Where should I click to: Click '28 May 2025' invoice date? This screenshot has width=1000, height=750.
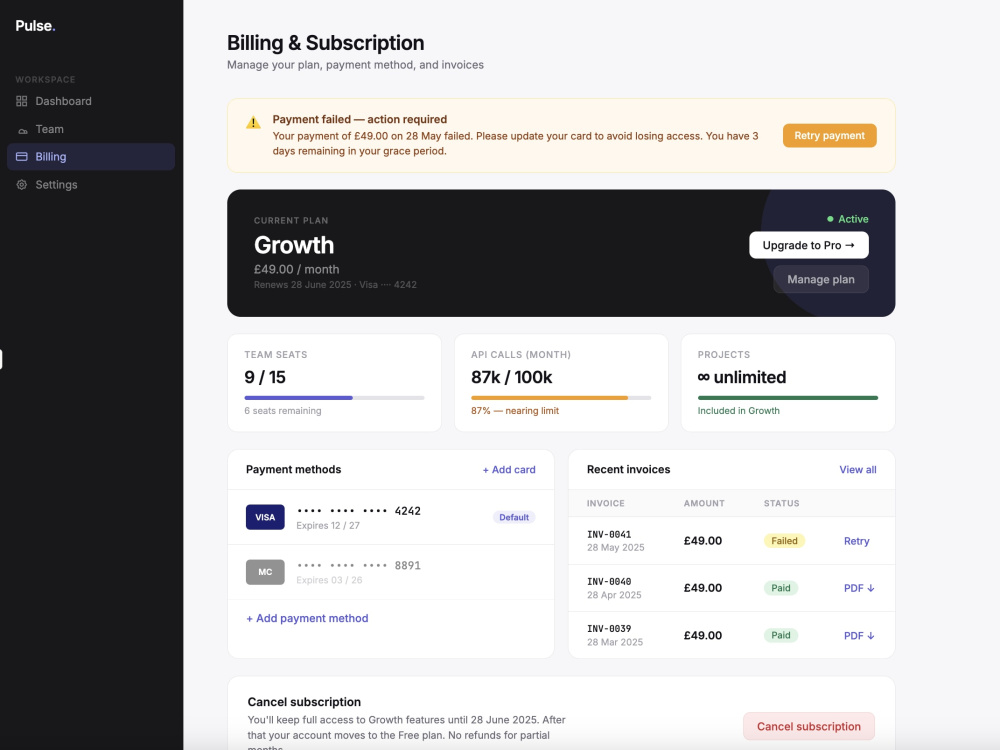(x=615, y=547)
